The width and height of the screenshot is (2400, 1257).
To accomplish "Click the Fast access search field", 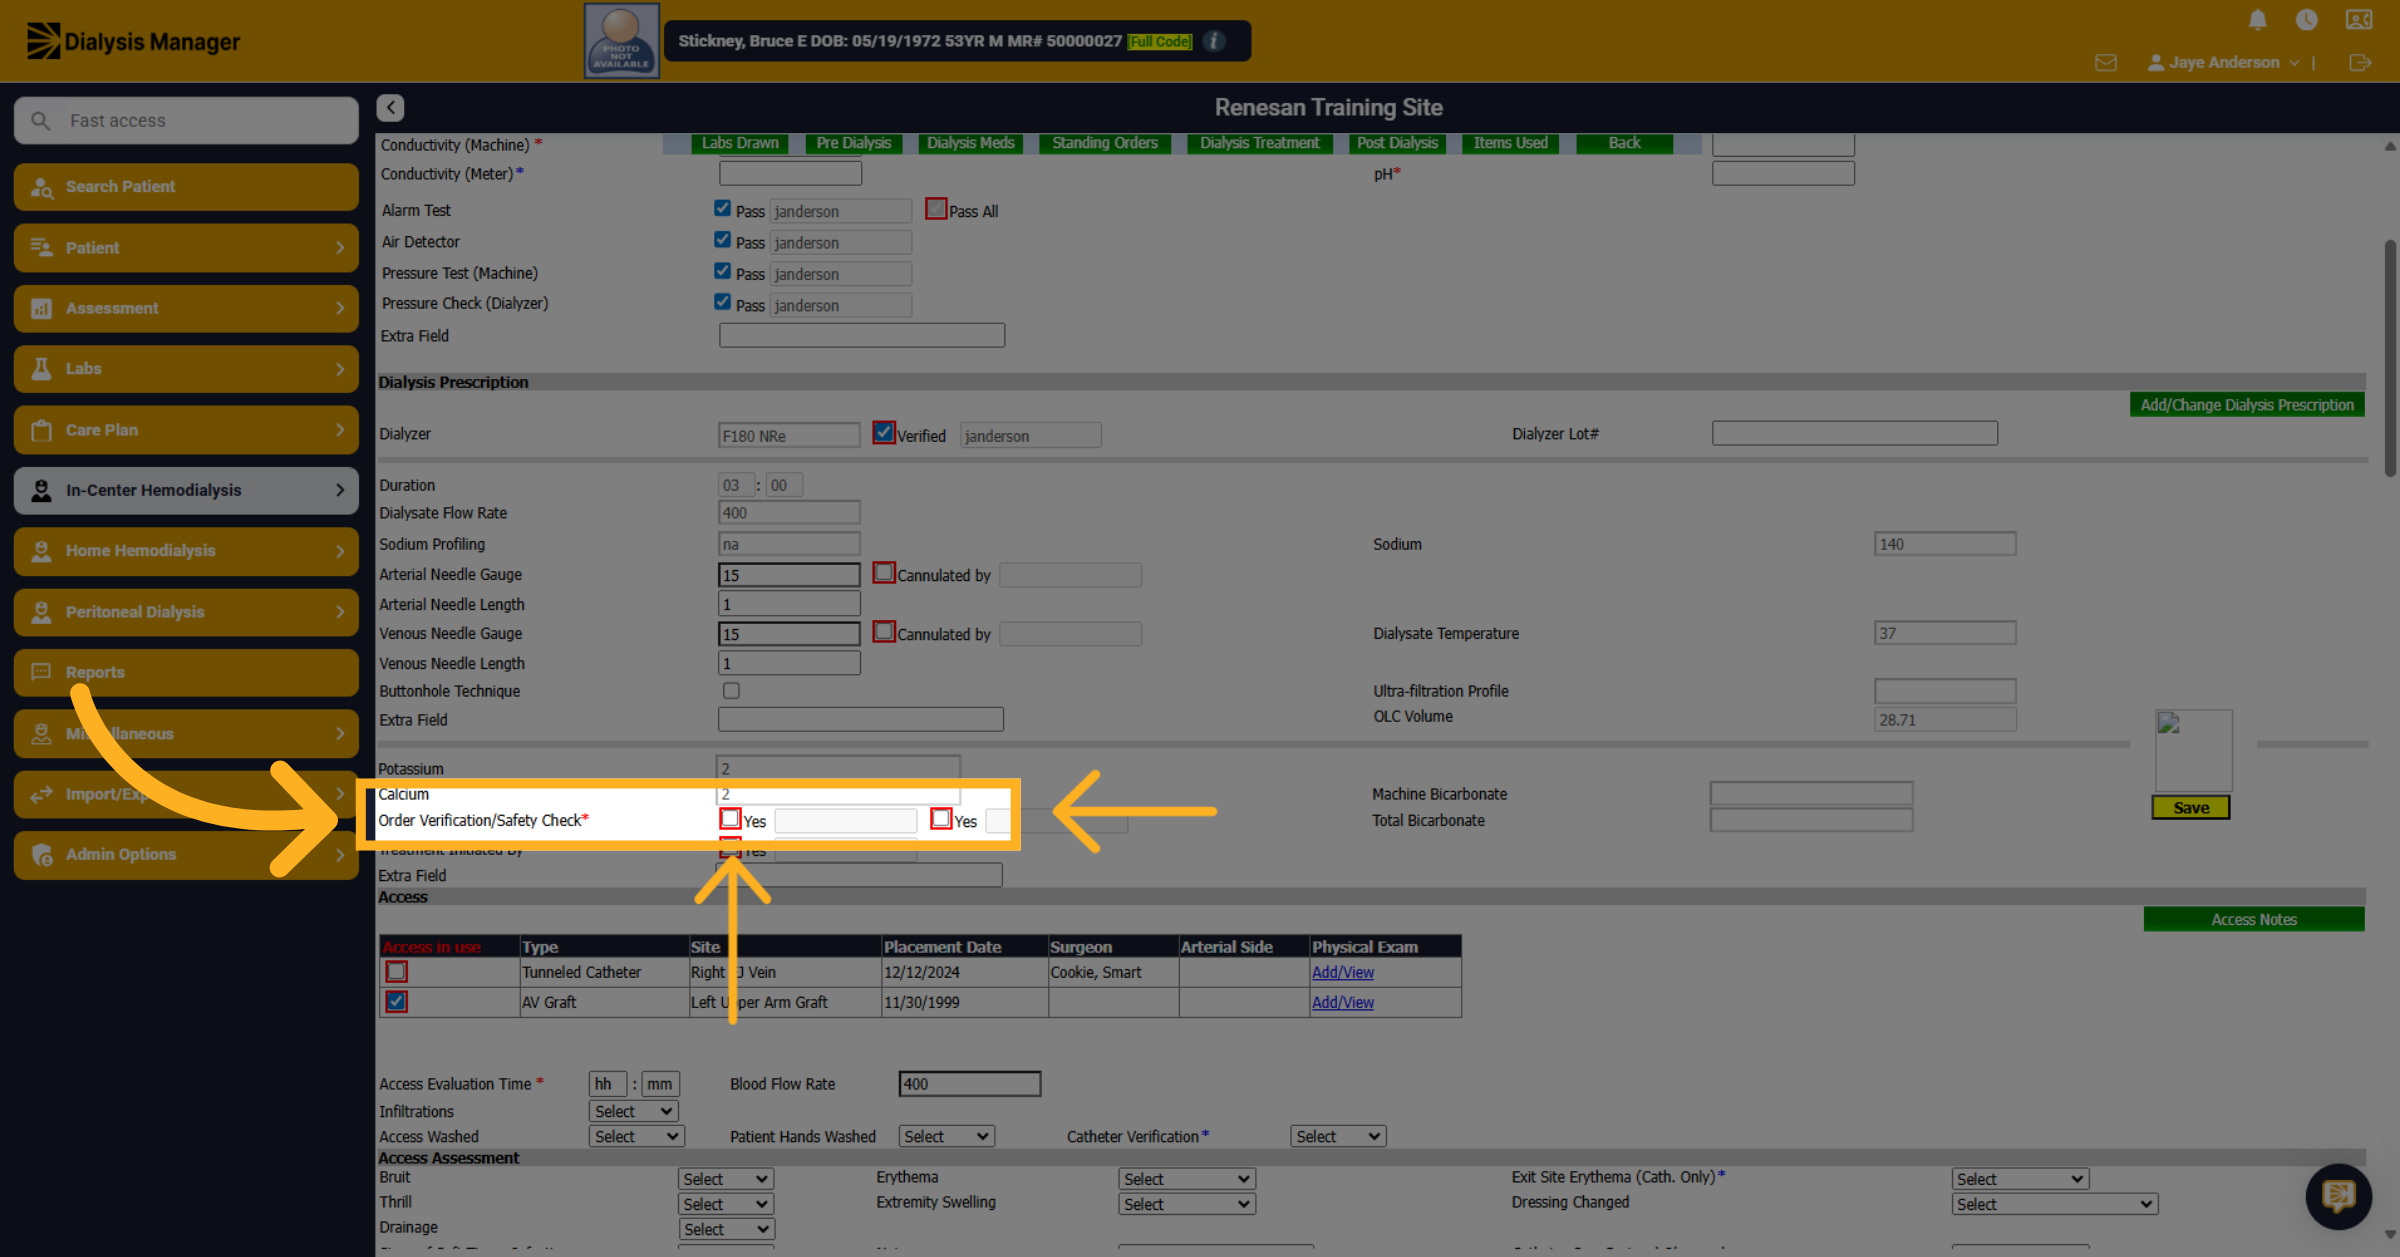I will [186, 121].
